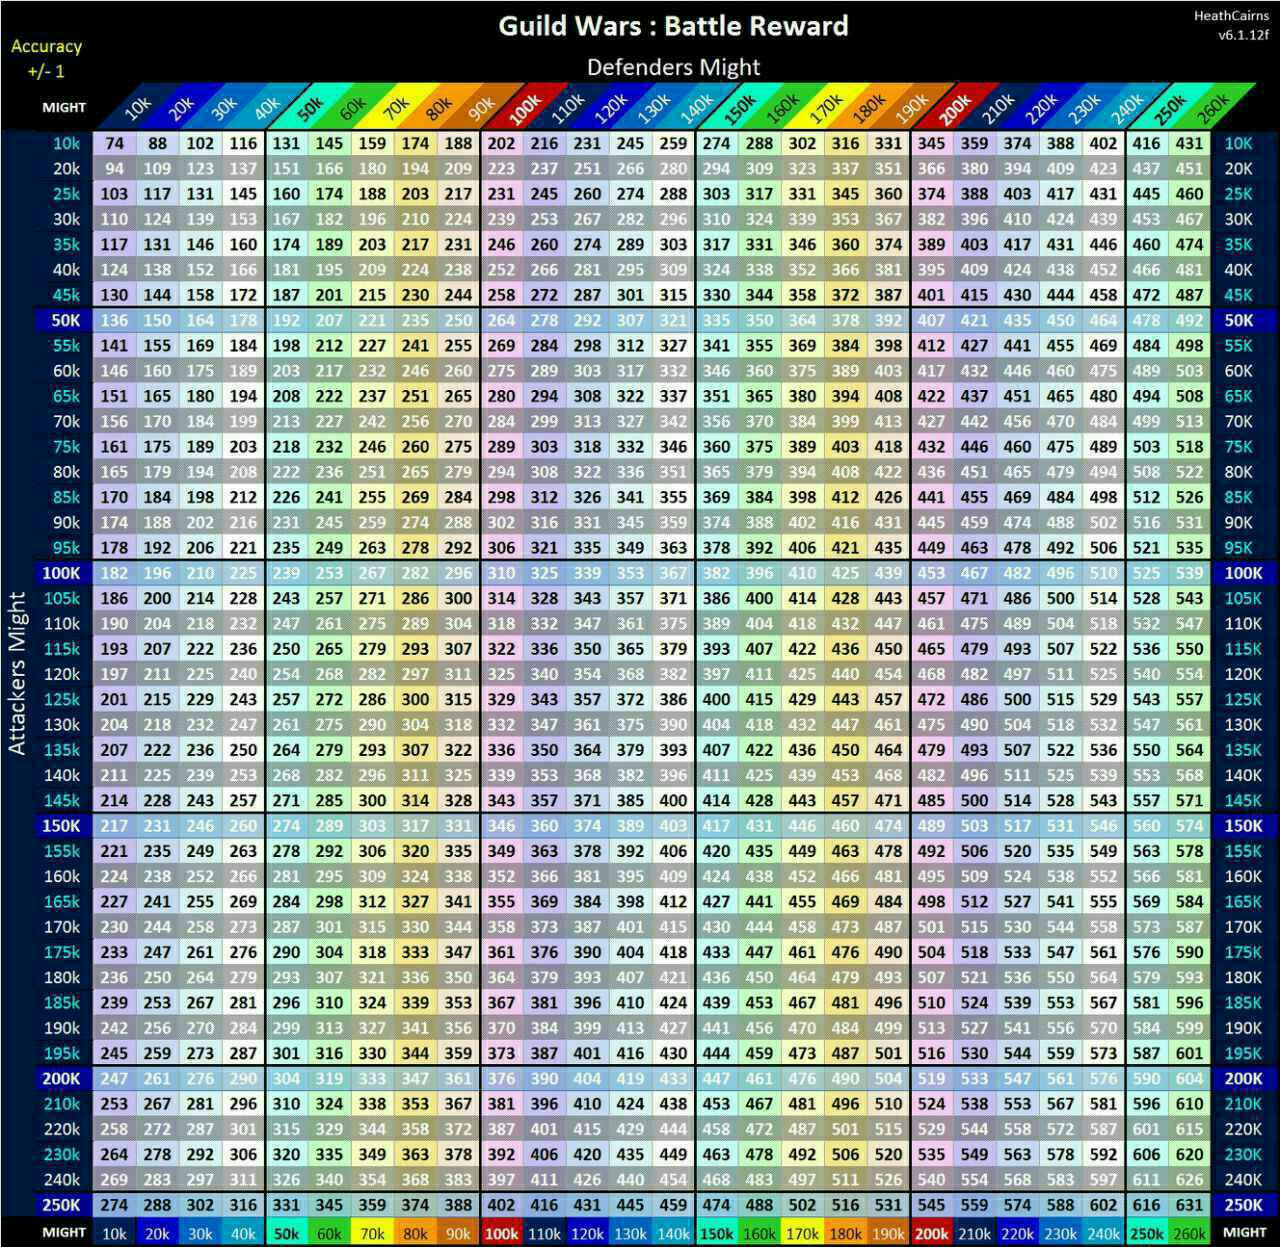Click value 74 in the 10k row, 10k column
This screenshot has height=1247, width=1280.
point(114,143)
